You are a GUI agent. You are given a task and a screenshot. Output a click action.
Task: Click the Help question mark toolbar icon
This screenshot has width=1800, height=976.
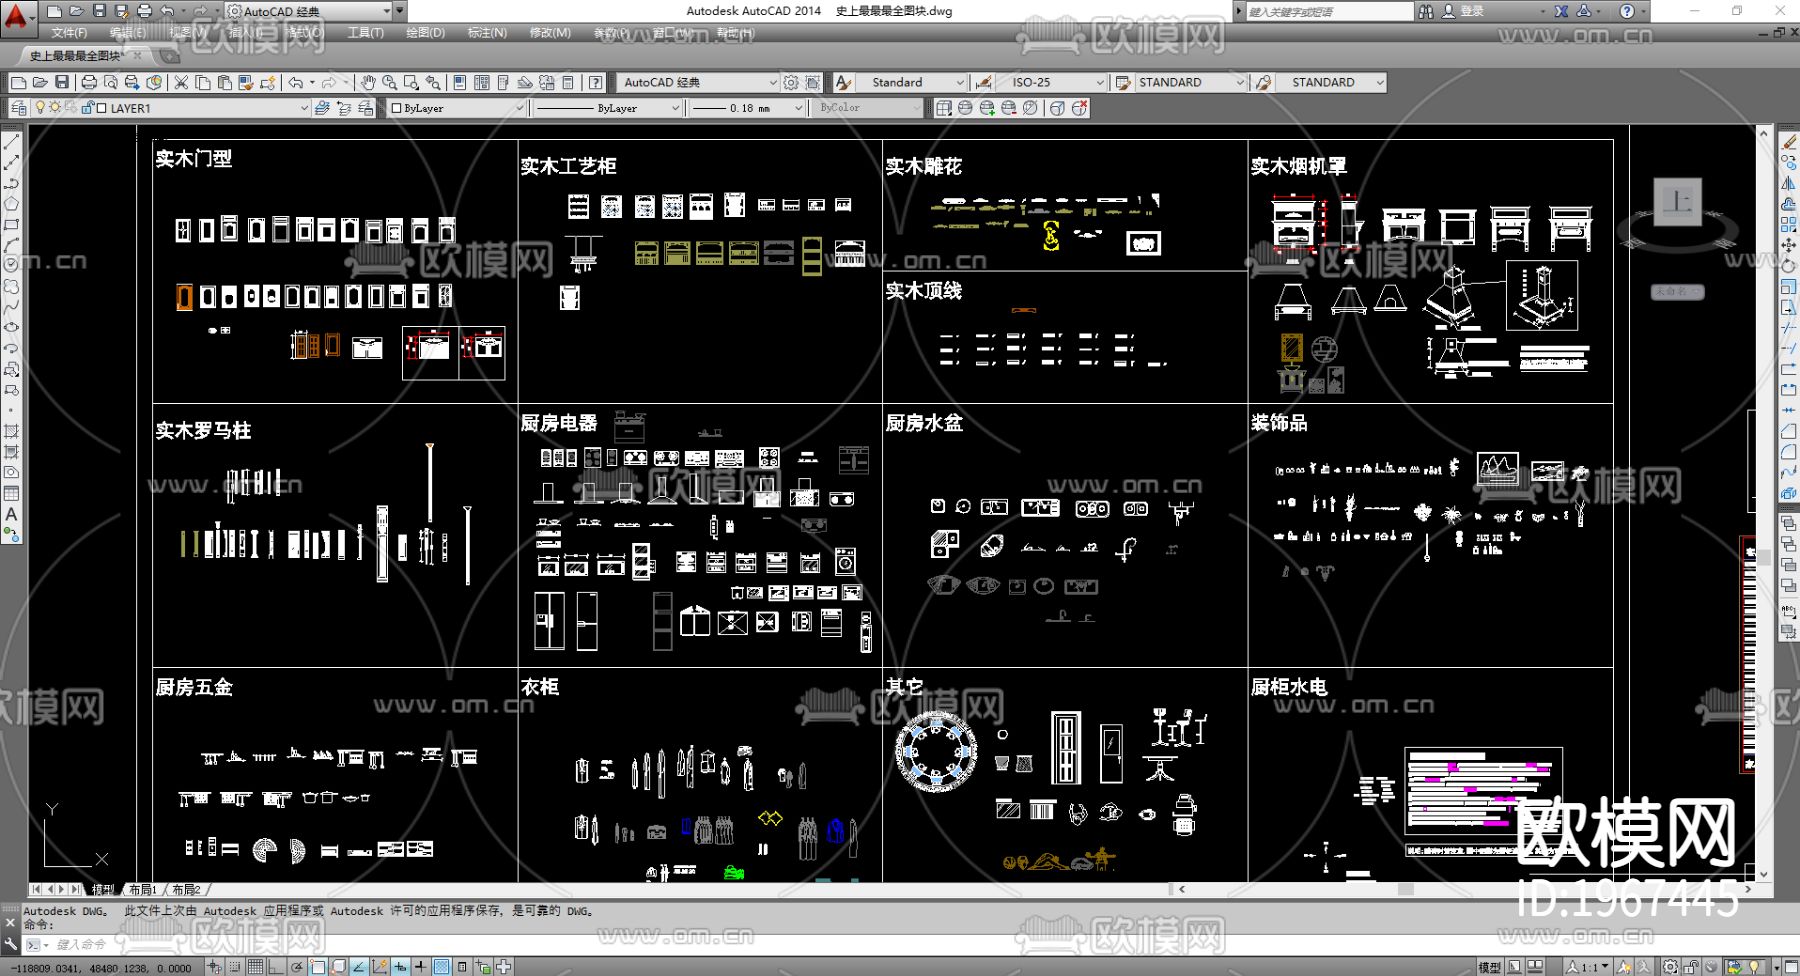click(596, 83)
